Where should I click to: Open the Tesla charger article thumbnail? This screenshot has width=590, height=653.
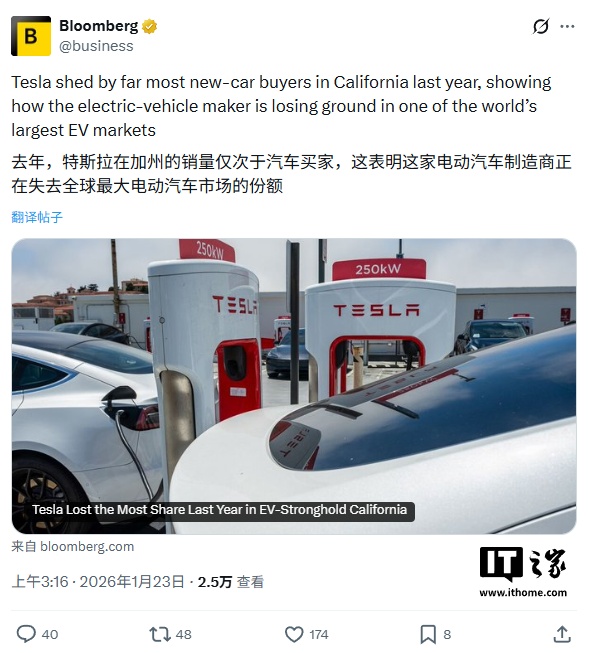tap(294, 386)
